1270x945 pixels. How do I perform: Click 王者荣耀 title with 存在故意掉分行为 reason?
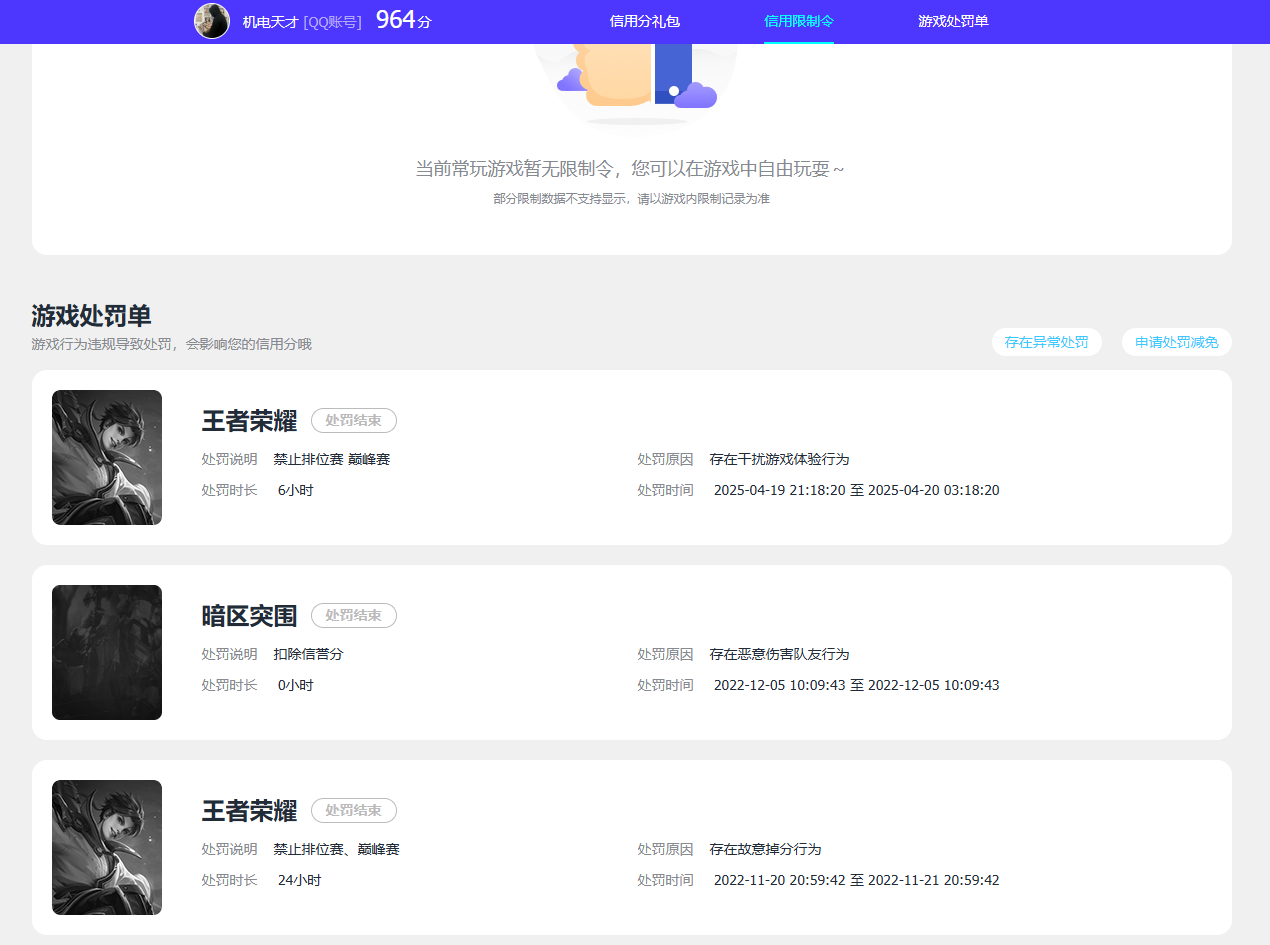tap(249, 811)
